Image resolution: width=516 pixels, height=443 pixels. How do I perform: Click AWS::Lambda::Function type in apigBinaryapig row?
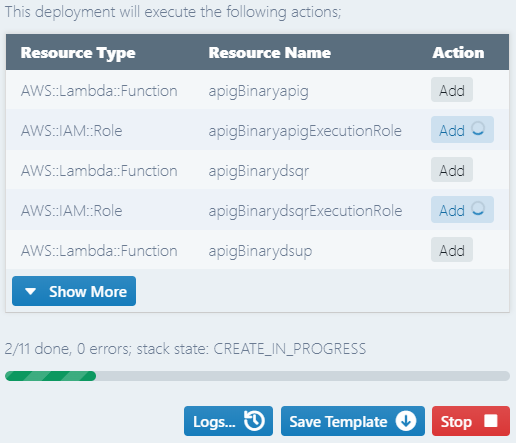coord(99,91)
